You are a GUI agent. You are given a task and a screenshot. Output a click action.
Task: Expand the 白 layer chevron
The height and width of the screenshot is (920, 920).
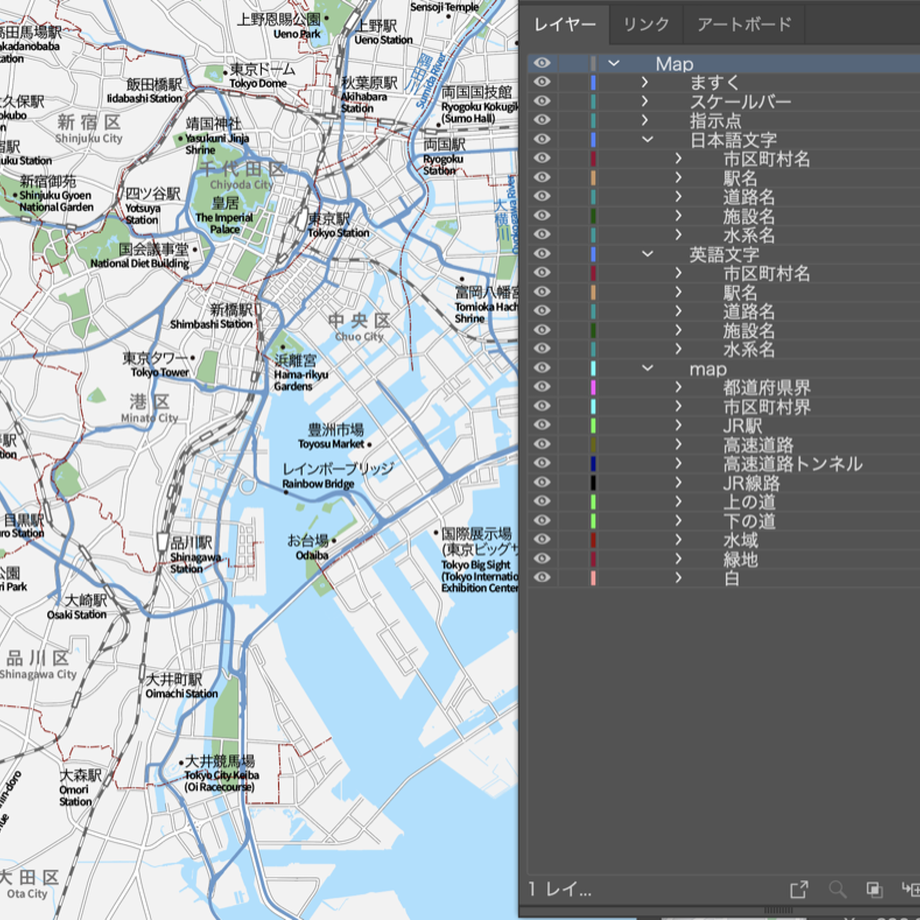coord(678,577)
